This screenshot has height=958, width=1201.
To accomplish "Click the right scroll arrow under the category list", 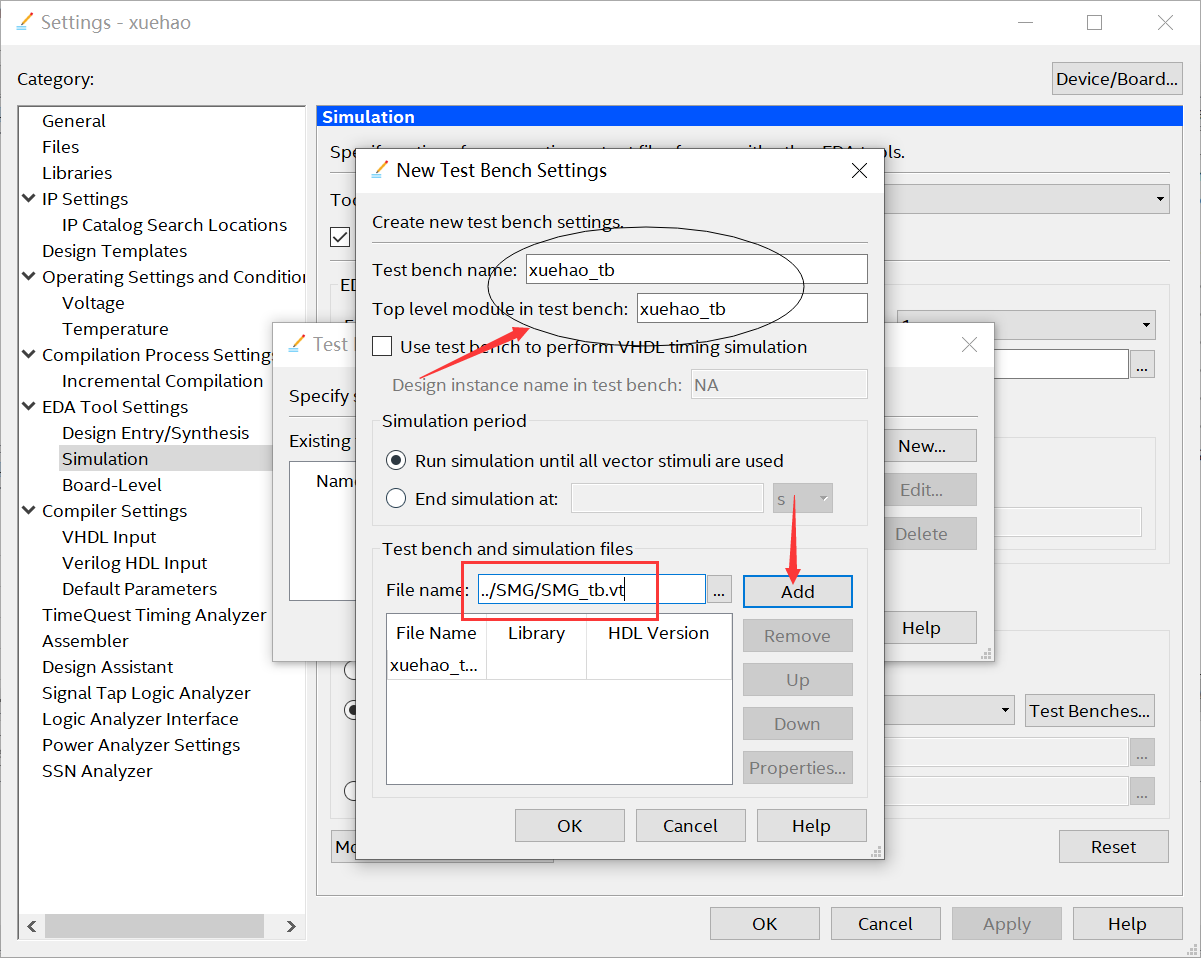I will point(290,926).
